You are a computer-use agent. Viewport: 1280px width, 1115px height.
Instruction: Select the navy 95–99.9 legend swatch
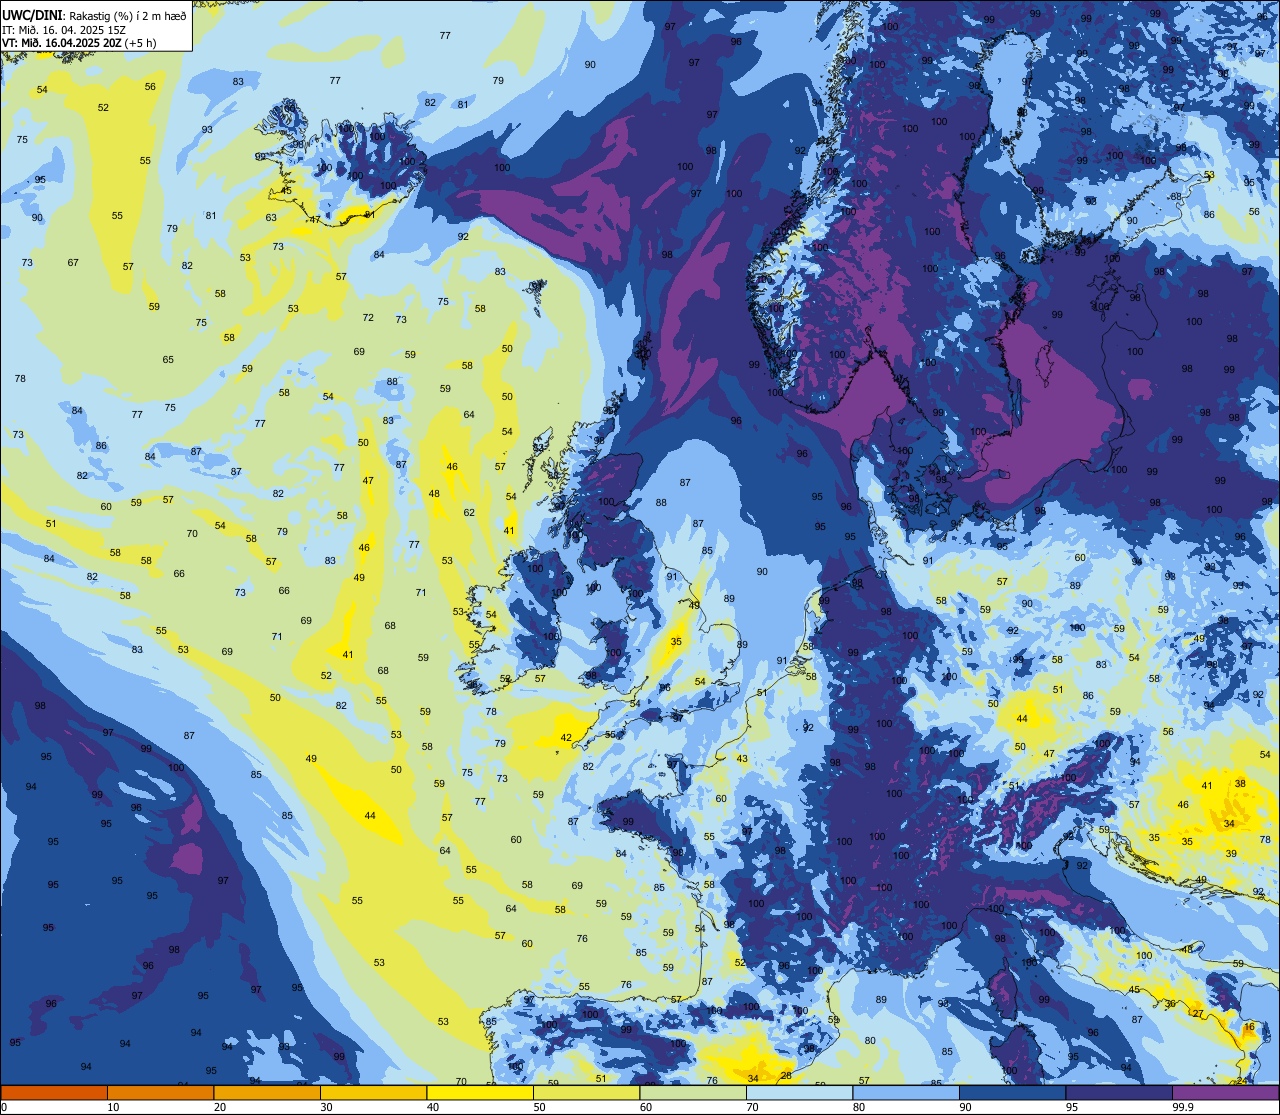[1119, 1092]
